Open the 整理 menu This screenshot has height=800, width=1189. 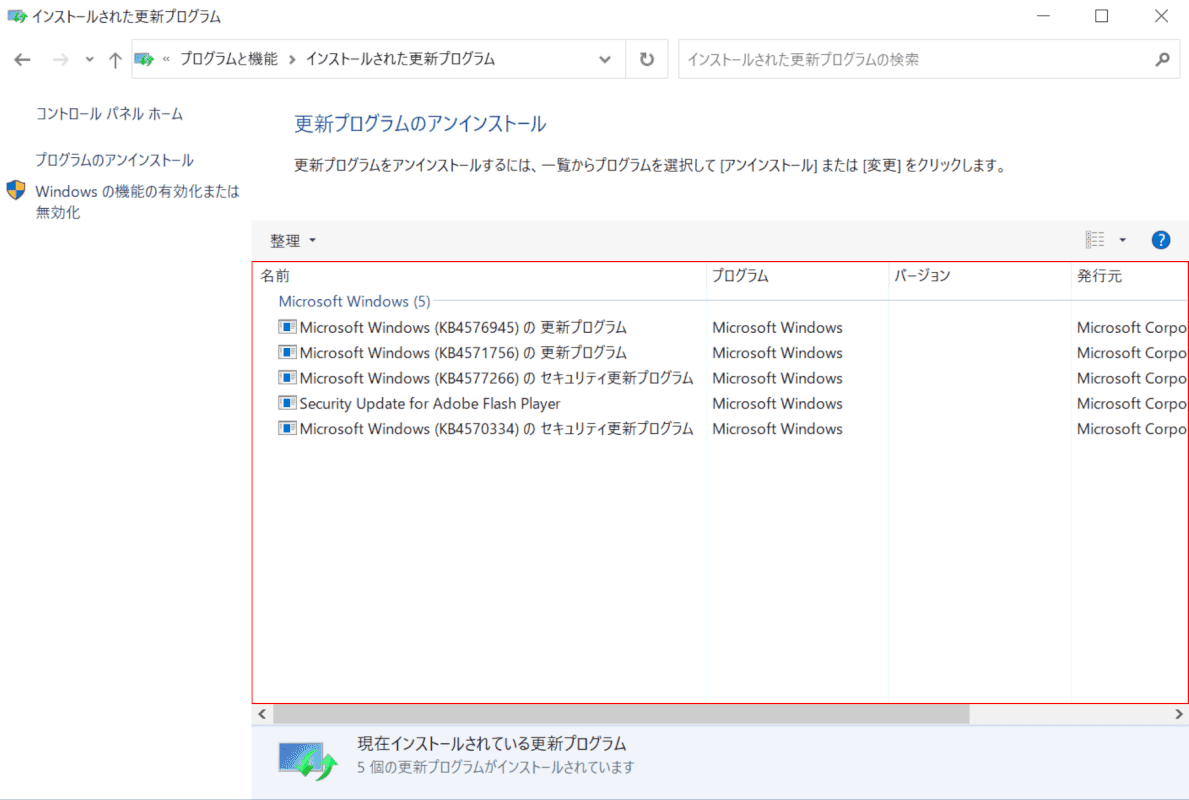pos(293,240)
